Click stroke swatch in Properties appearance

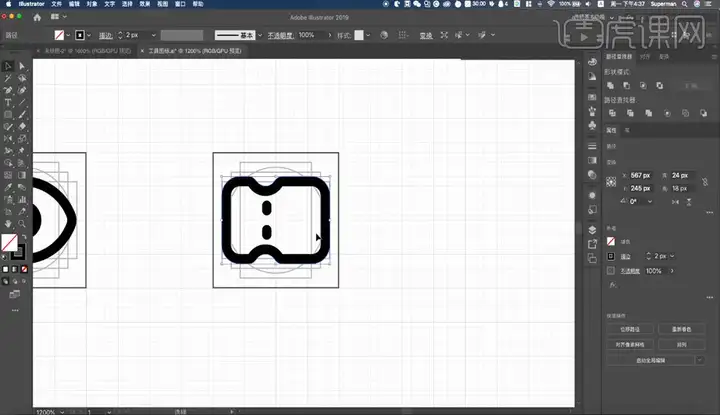[x=611, y=256]
